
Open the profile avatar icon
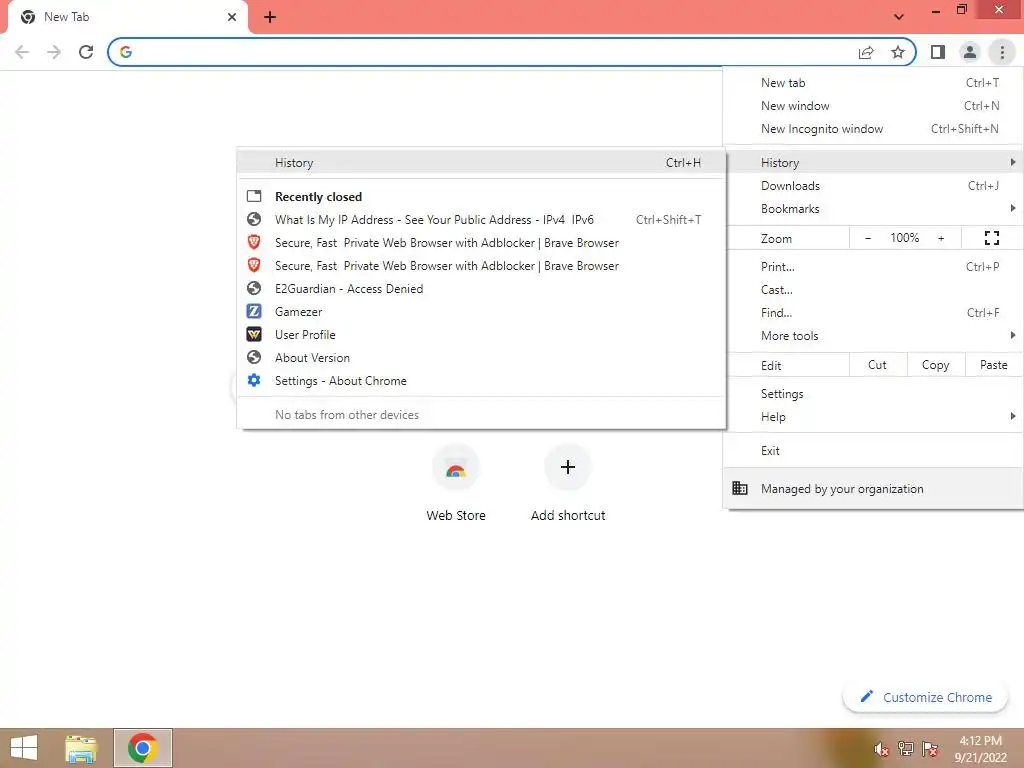970,52
